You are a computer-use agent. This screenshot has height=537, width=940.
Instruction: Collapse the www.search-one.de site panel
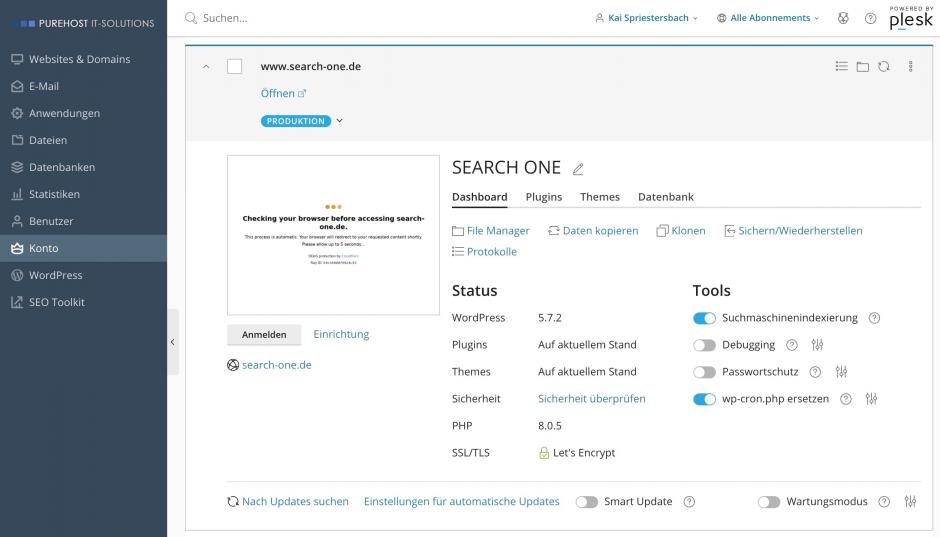click(x=206, y=67)
